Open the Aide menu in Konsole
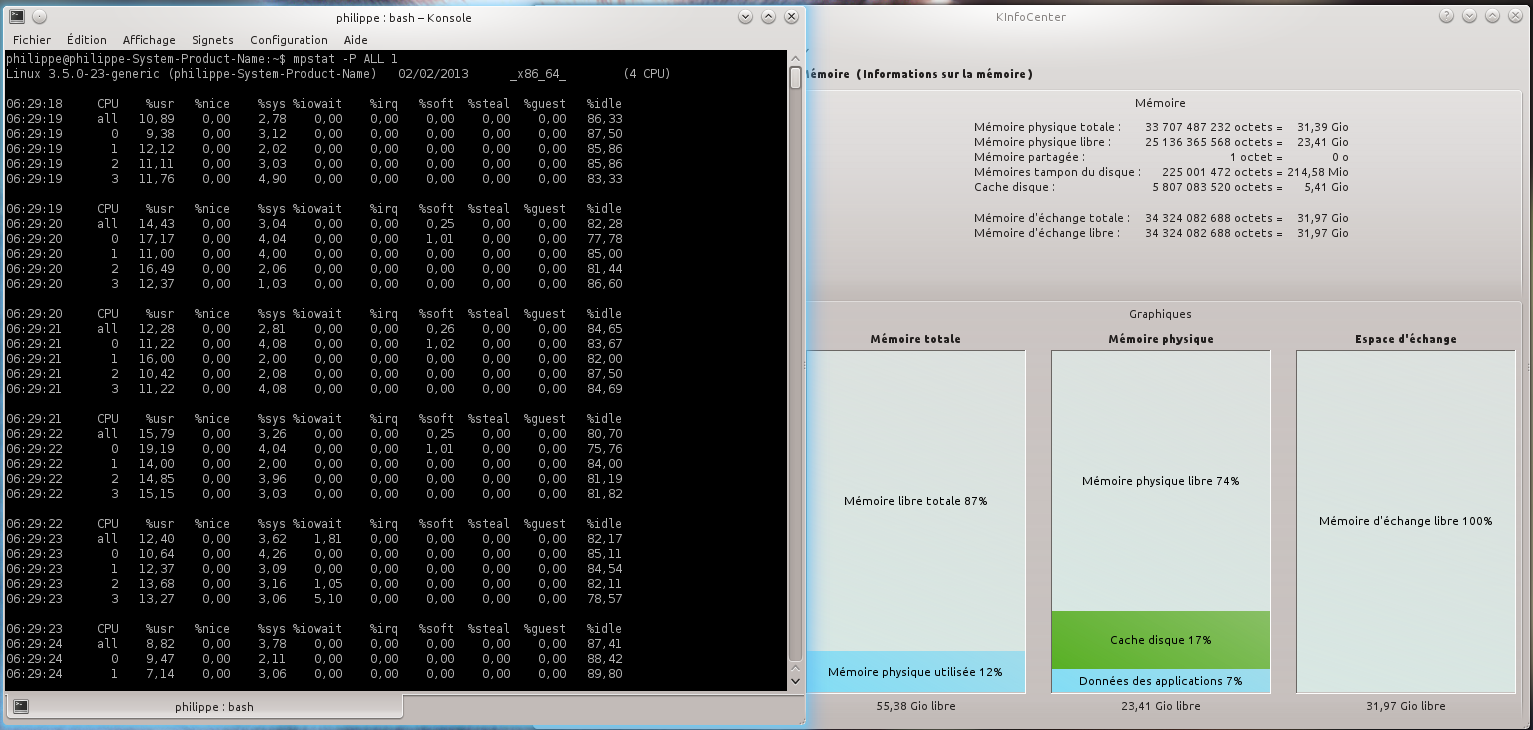 pyautogui.click(x=356, y=40)
